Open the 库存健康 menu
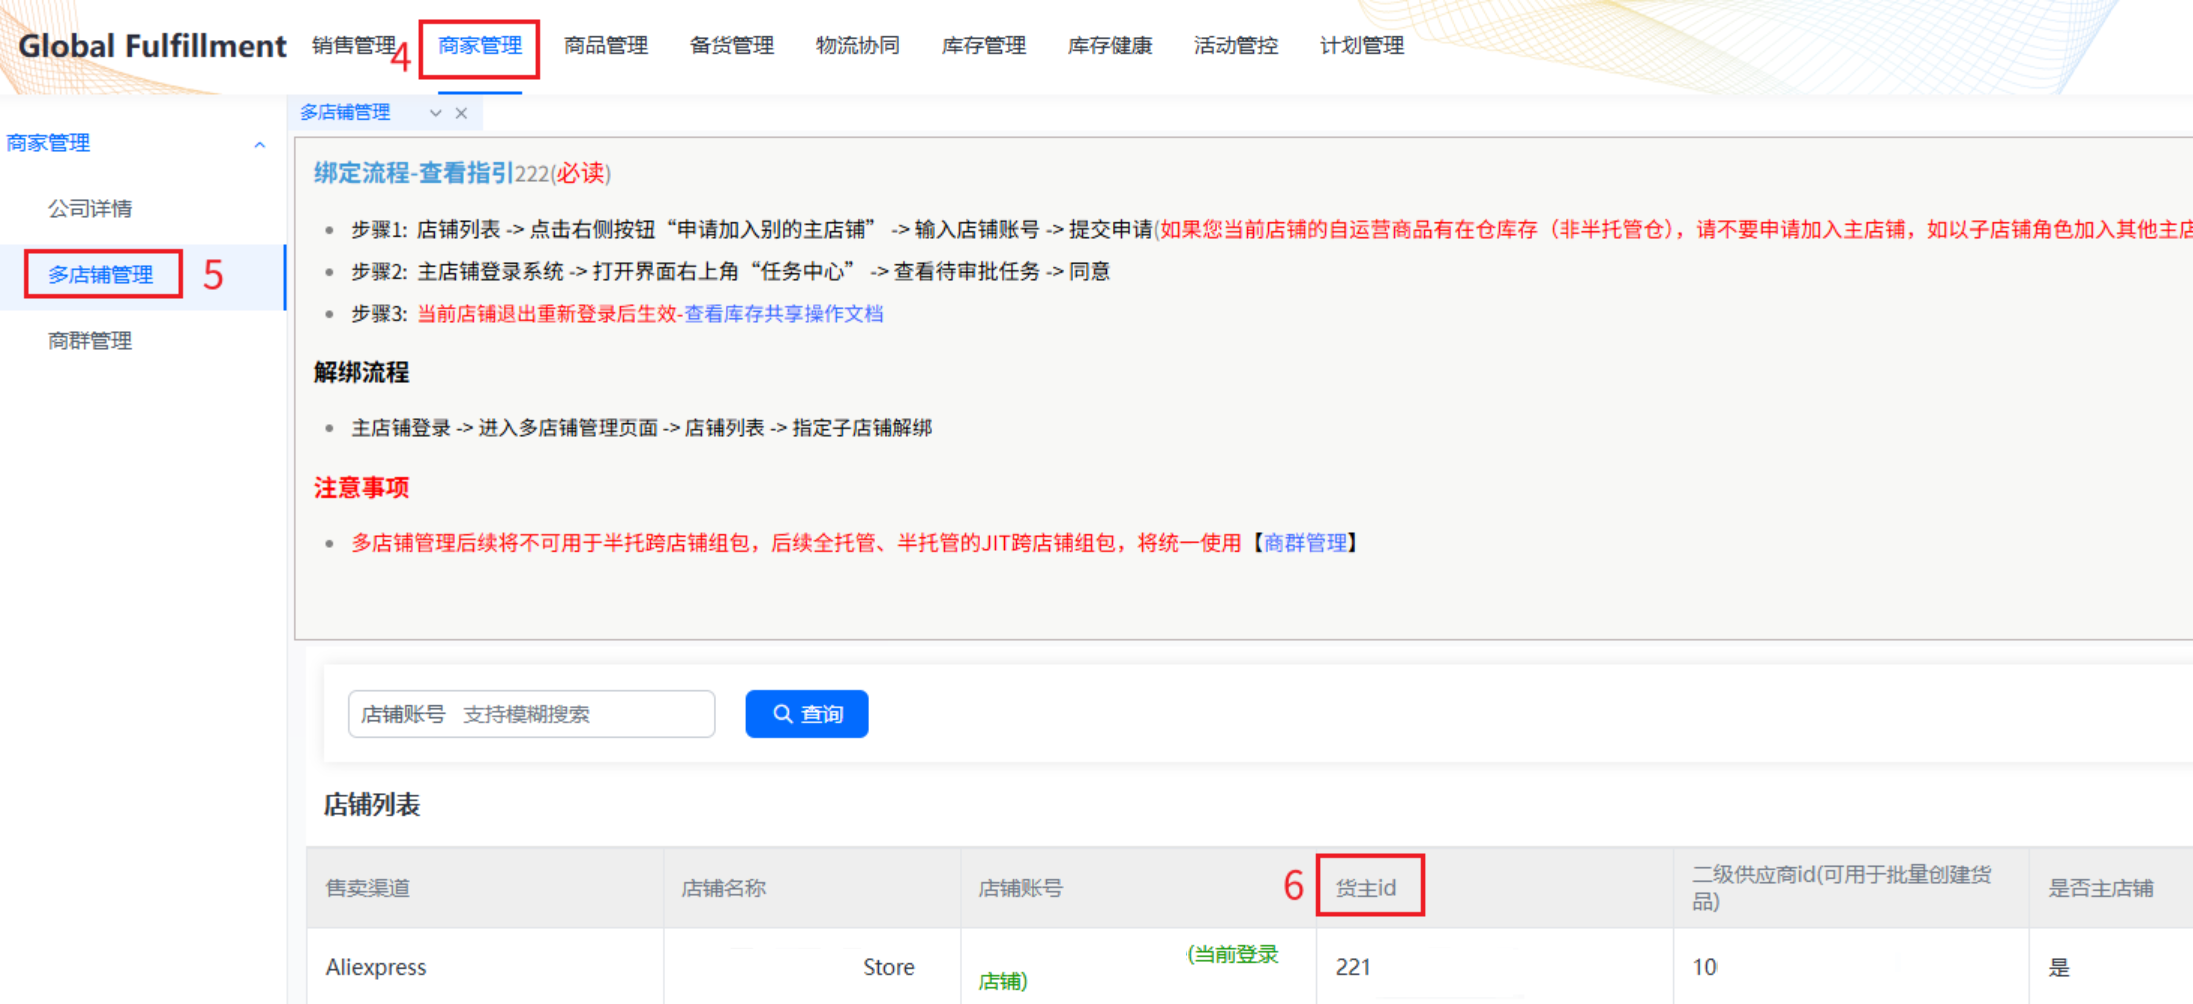 1110,46
